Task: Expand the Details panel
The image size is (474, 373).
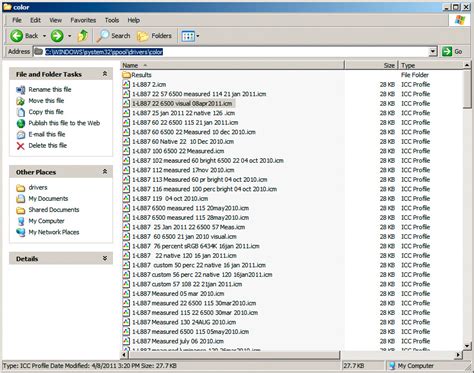Action: click(x=105, y=258)
